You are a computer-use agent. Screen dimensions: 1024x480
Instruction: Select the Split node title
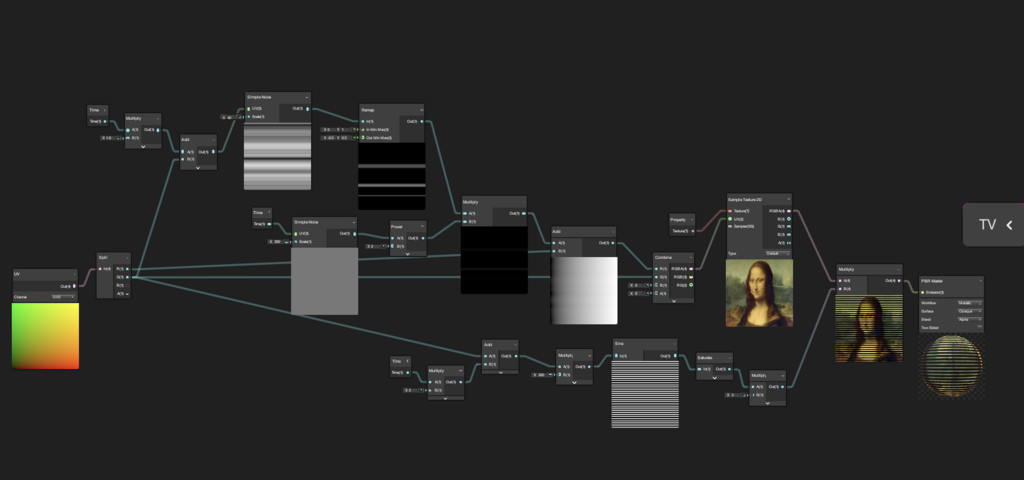tap(103, 258)
